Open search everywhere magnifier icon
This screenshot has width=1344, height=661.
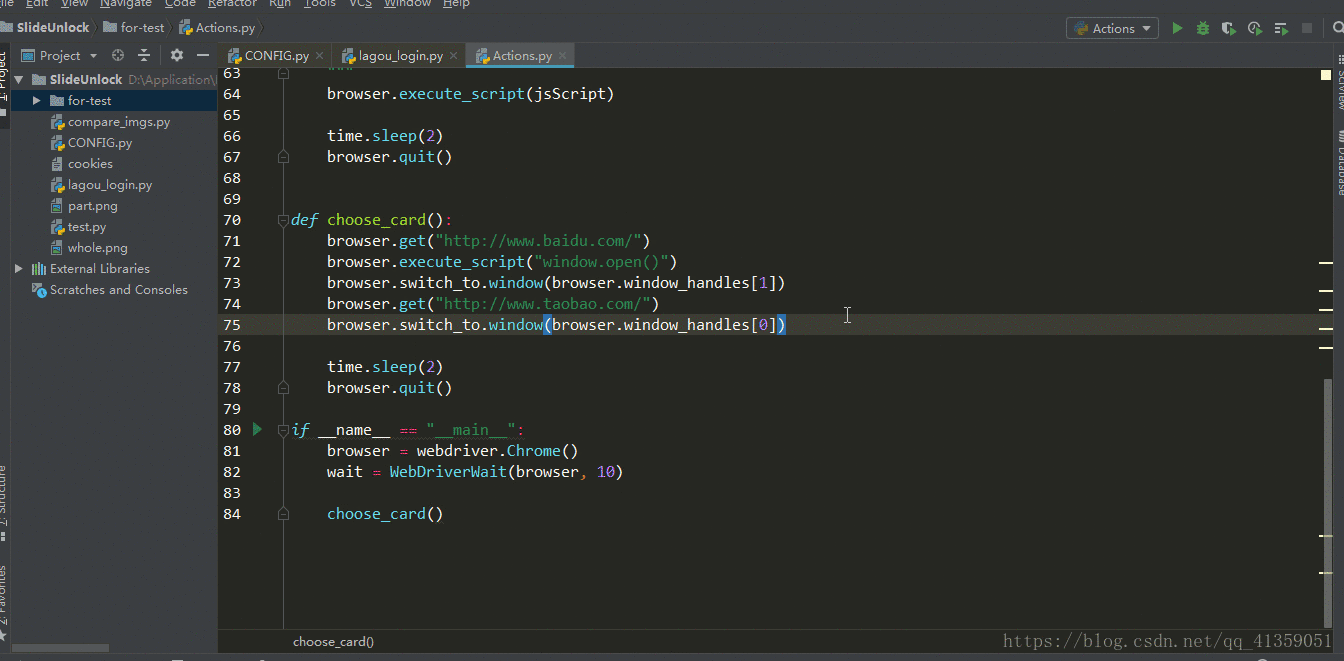pyautogui.click(x=1338, y=28)
